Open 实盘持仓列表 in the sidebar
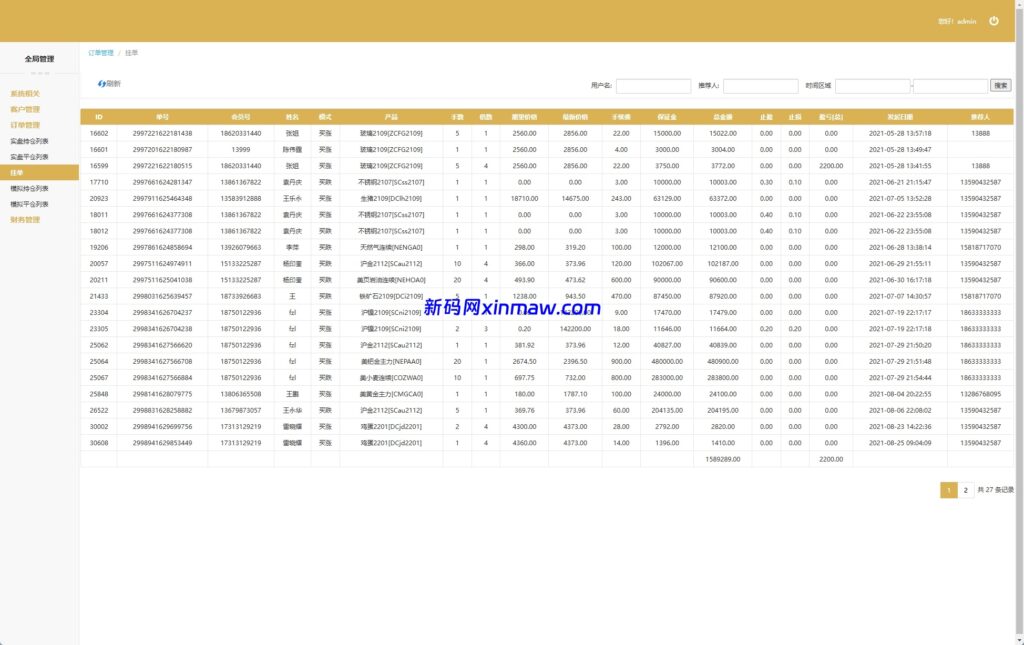Image resolution: width=1024 pixels, height=645 pixels. [29, 141]
